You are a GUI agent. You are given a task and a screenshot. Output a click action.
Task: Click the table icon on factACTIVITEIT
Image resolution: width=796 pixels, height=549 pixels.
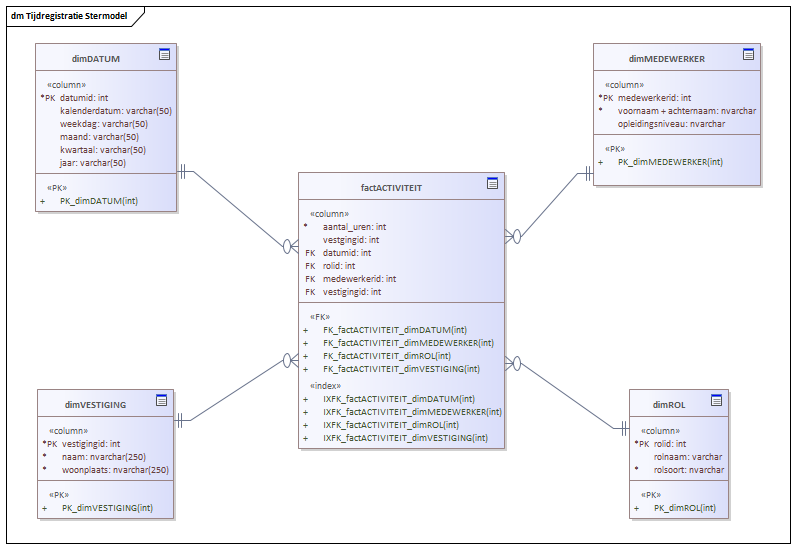click(492, 183)
